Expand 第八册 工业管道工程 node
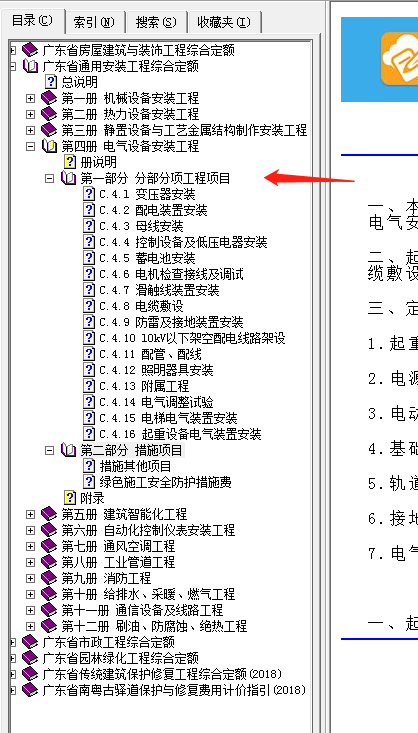The image size is (418, 733). 30,562
